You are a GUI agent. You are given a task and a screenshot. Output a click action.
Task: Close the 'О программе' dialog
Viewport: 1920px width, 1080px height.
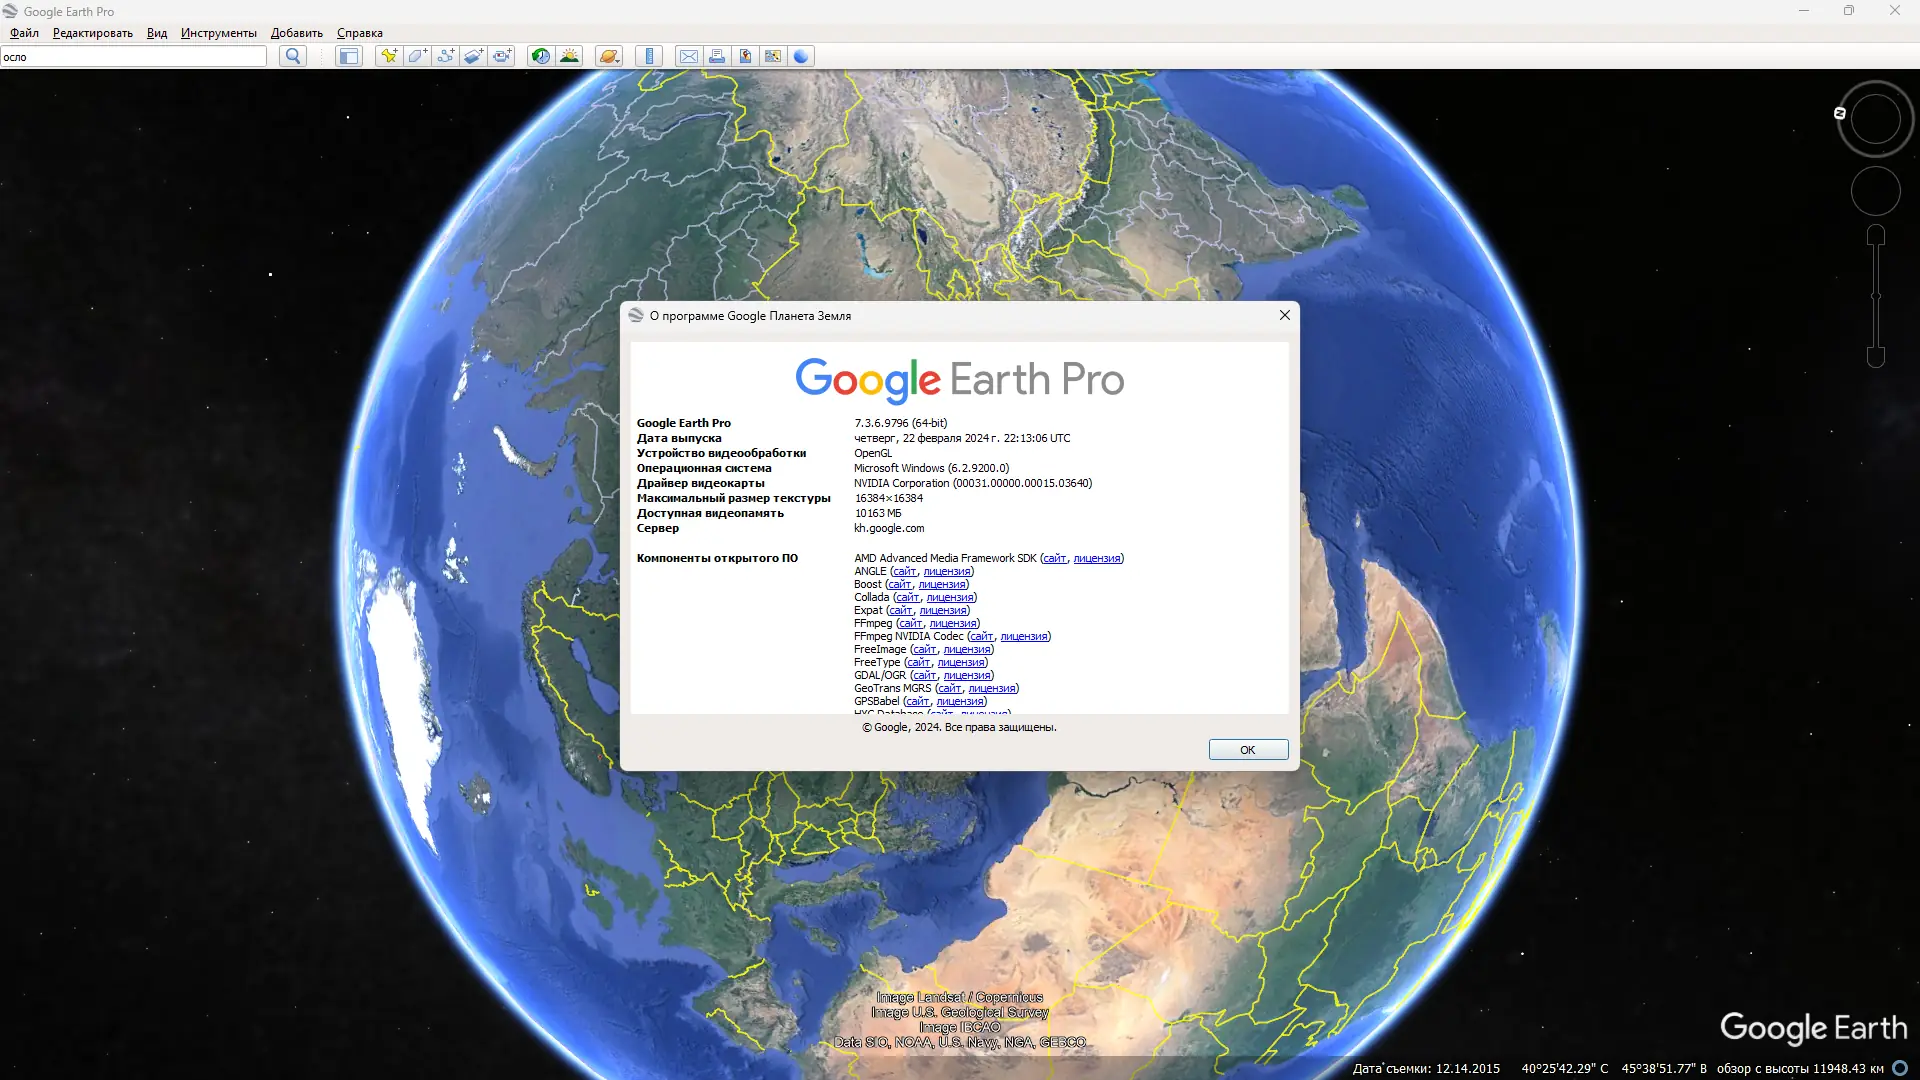pos(1284,315)
